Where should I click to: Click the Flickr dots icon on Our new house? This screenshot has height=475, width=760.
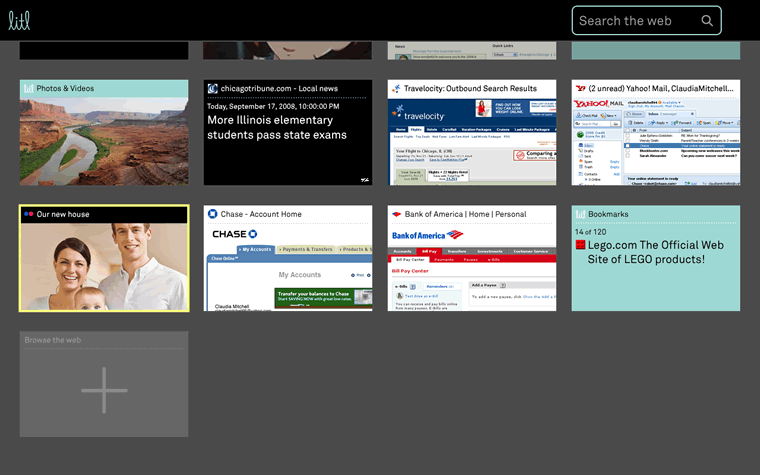tap(29, 214)
